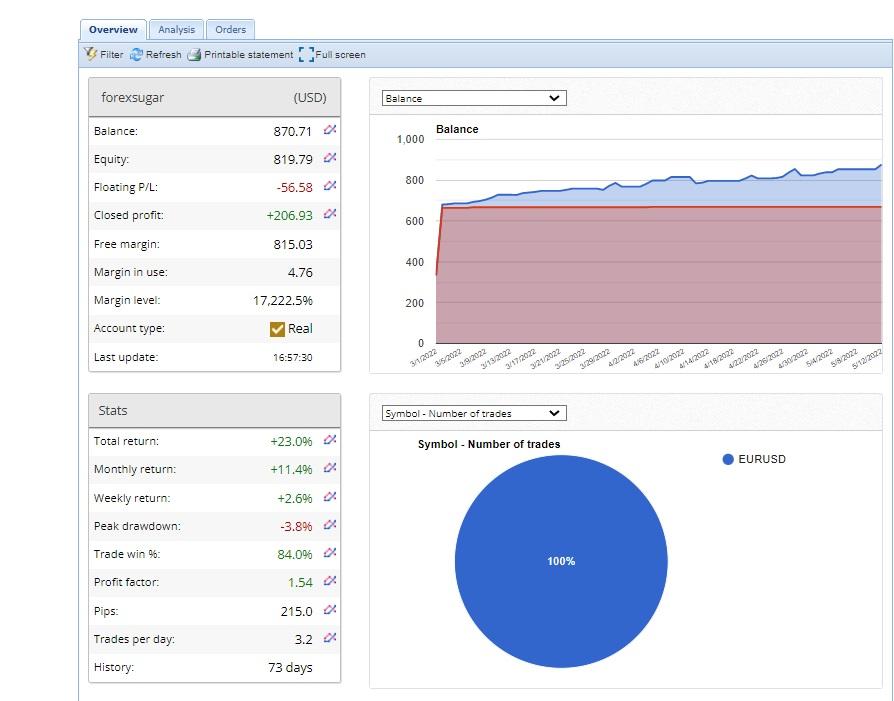Image resolution: width=894 pixels, height=701 pixels.
Task: Click the trades per day value 3.2
Action: point(303,639)
